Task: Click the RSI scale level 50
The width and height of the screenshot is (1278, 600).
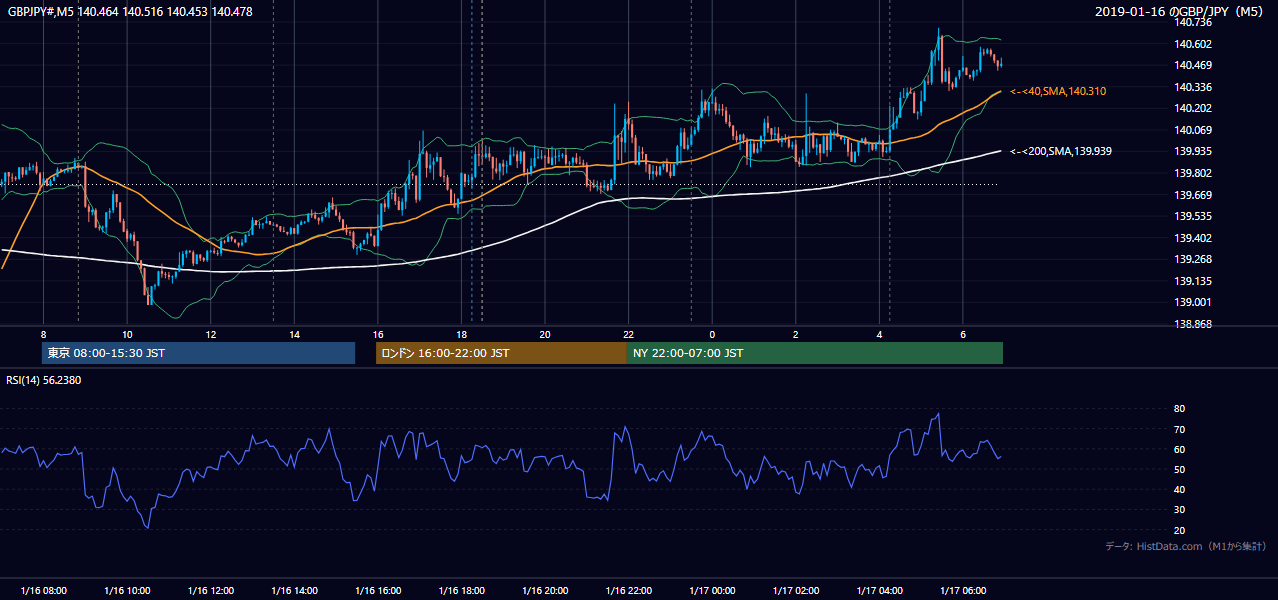Action: [1179, 469]
